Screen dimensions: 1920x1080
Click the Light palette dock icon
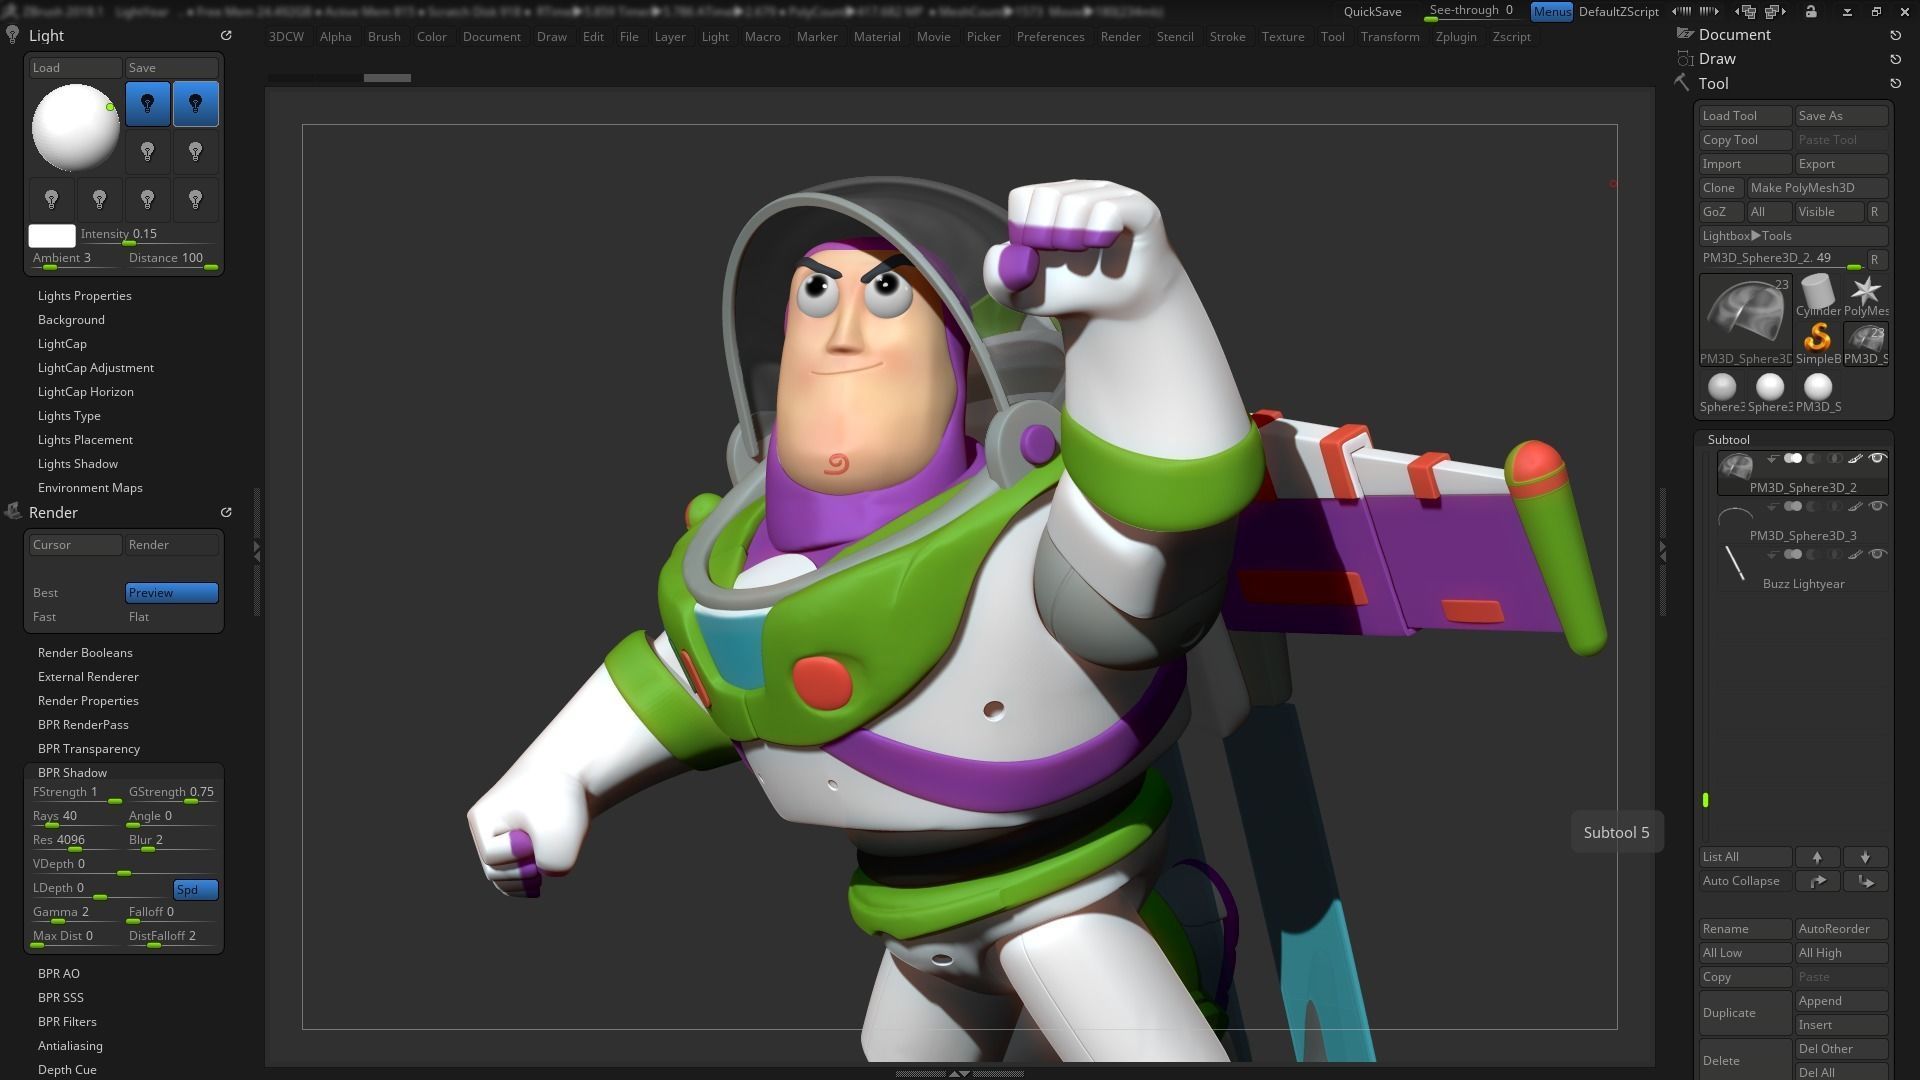[x=226, y=35]
